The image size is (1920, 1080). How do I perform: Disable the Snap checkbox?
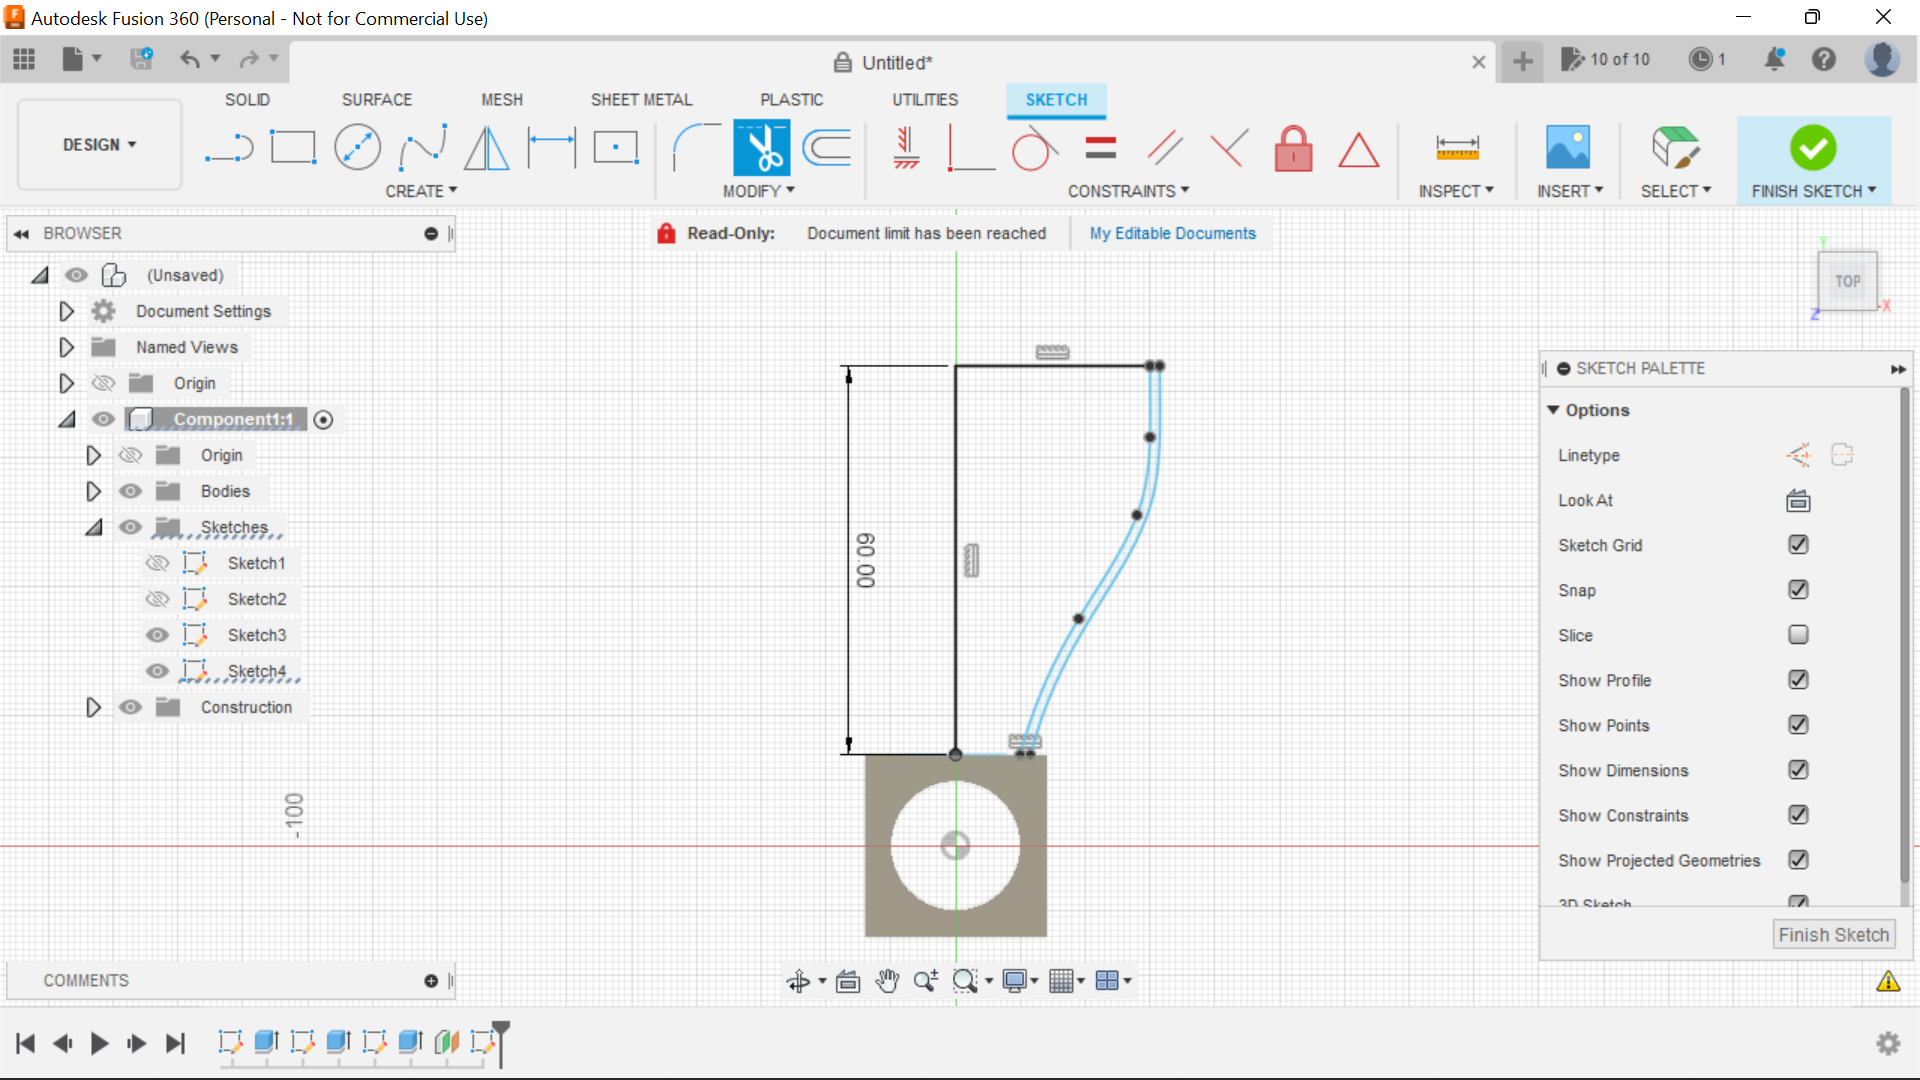tap(1798, 590)
